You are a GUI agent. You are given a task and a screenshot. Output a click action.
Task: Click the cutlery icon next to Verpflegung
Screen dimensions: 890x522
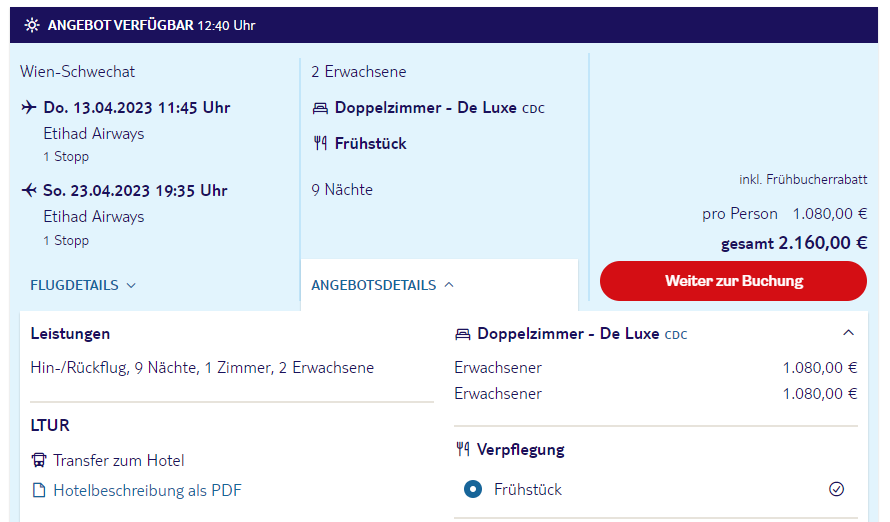tap(463, 449)
